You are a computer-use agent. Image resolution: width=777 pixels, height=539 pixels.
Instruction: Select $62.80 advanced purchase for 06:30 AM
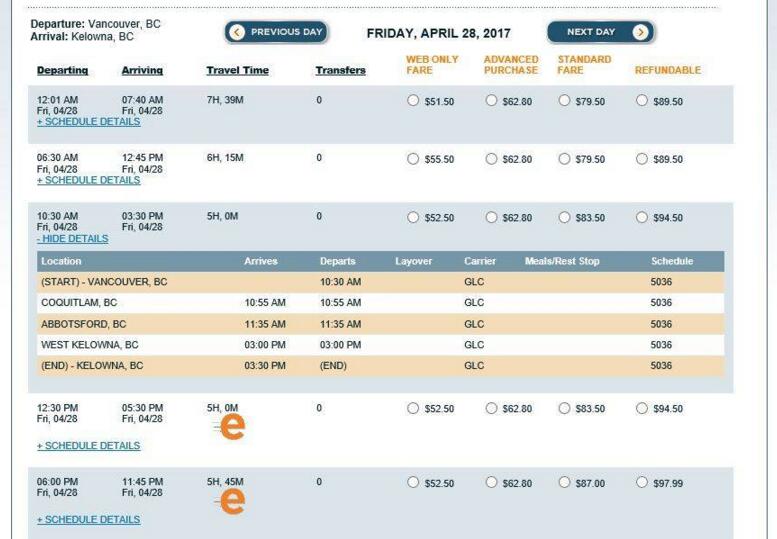pyautogui.click(x=491, y=159)
